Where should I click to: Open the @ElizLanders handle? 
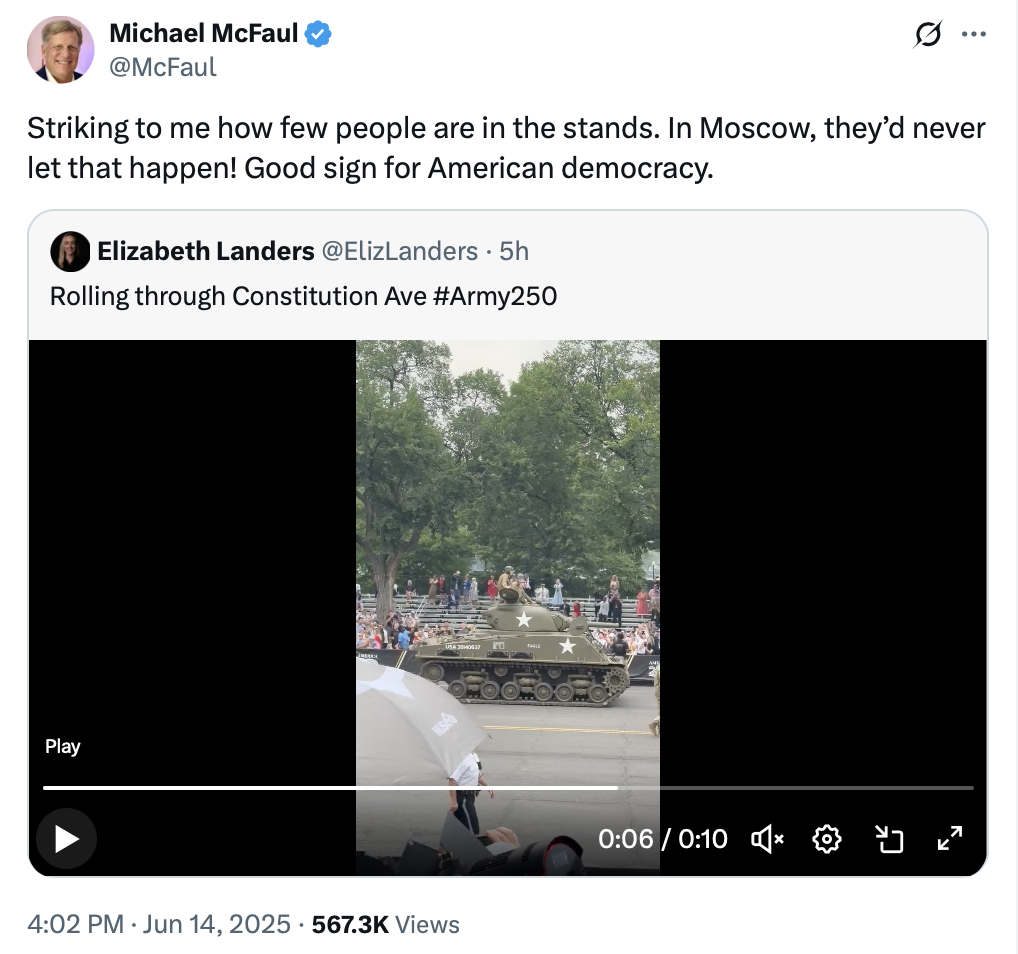point(399,251)
